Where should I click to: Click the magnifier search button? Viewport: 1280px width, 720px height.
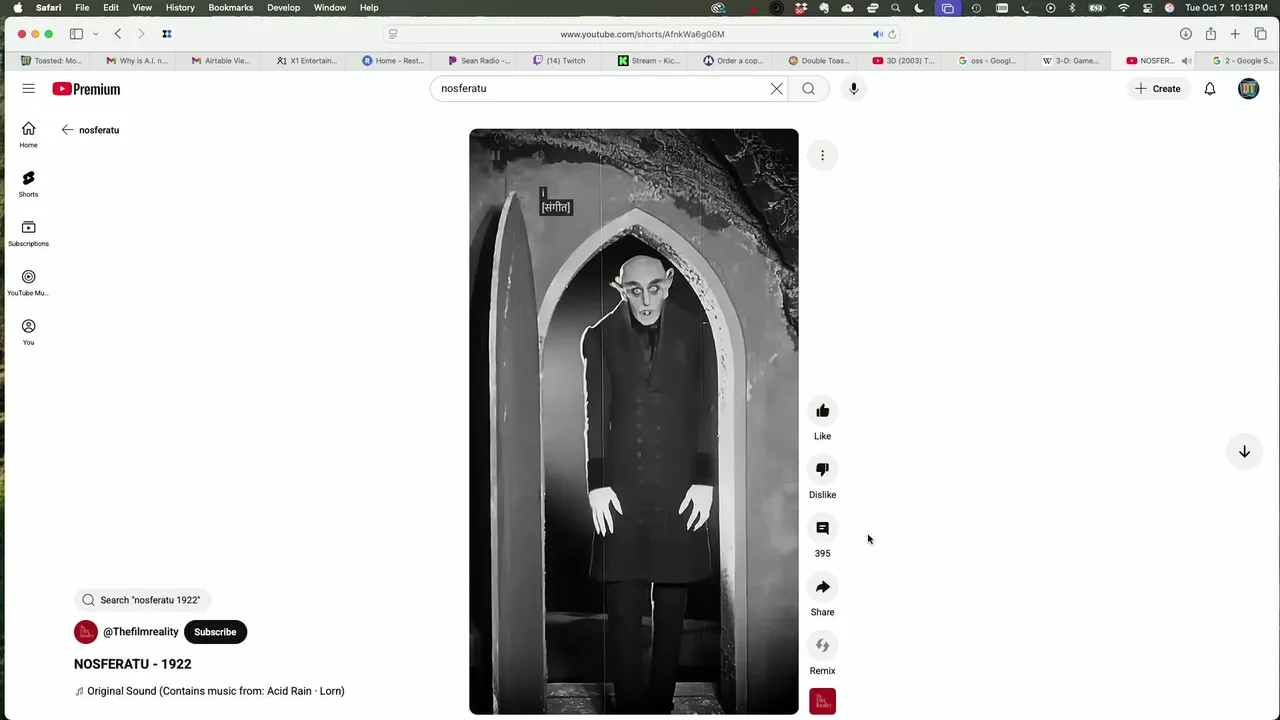(x=808, y=89)
